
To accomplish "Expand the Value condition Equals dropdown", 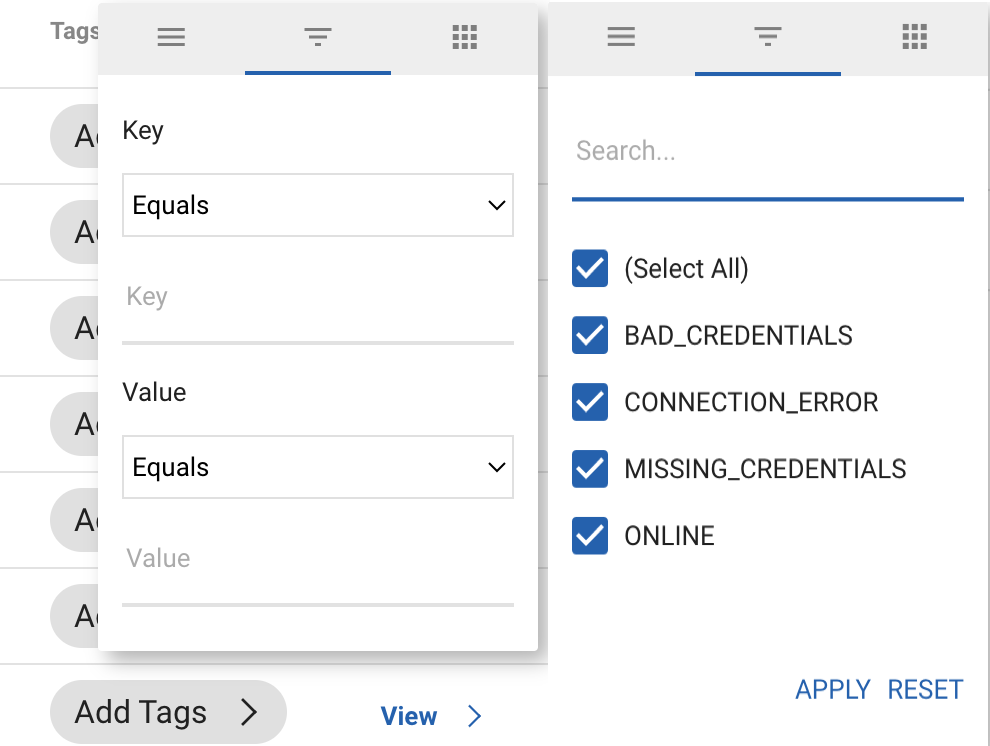I will pyautogui.click(x=318, y=467).
